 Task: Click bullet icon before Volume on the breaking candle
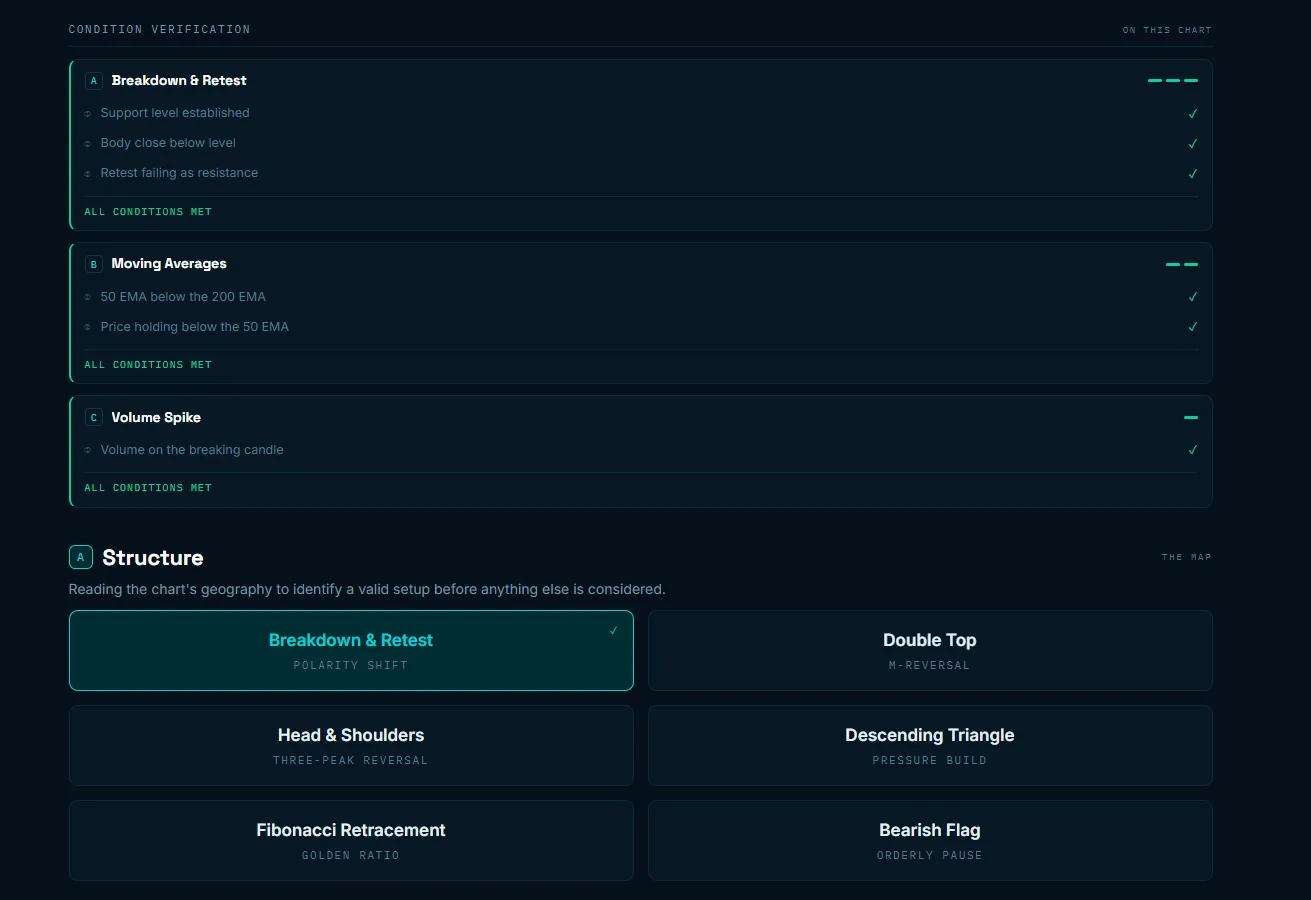click(x=88, y=451)
